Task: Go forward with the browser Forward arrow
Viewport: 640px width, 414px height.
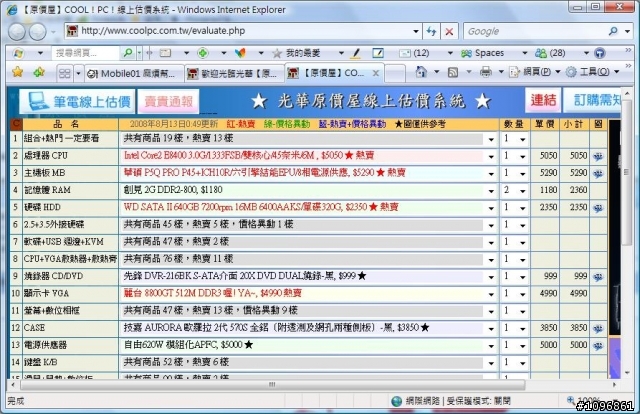Action: pos(38,31)
